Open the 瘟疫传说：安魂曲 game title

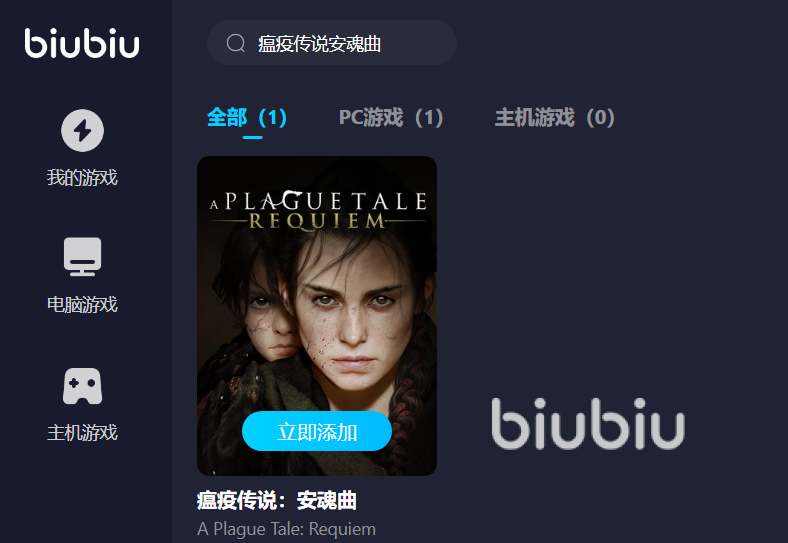click(276, 501)
